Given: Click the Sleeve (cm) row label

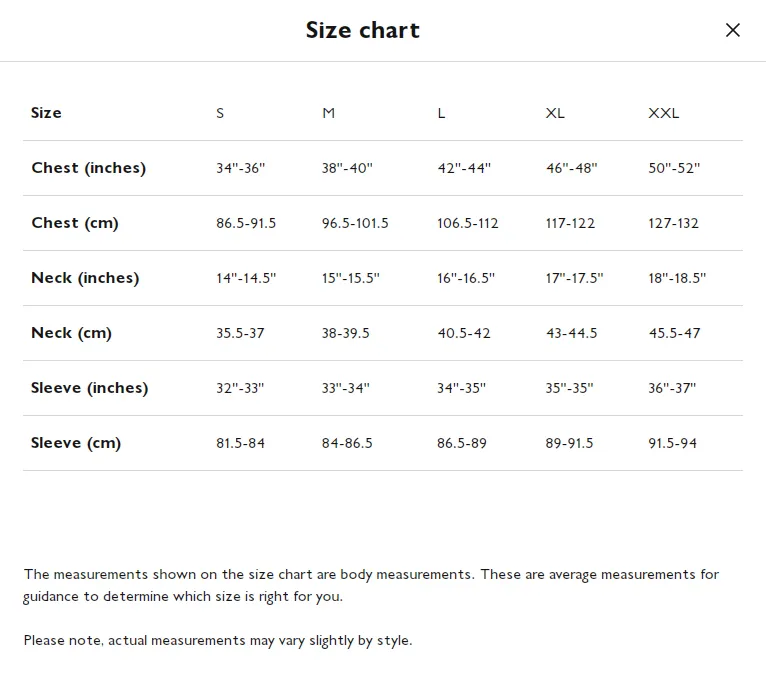Looking at the screenshot, I should click(x=76, y=443).
